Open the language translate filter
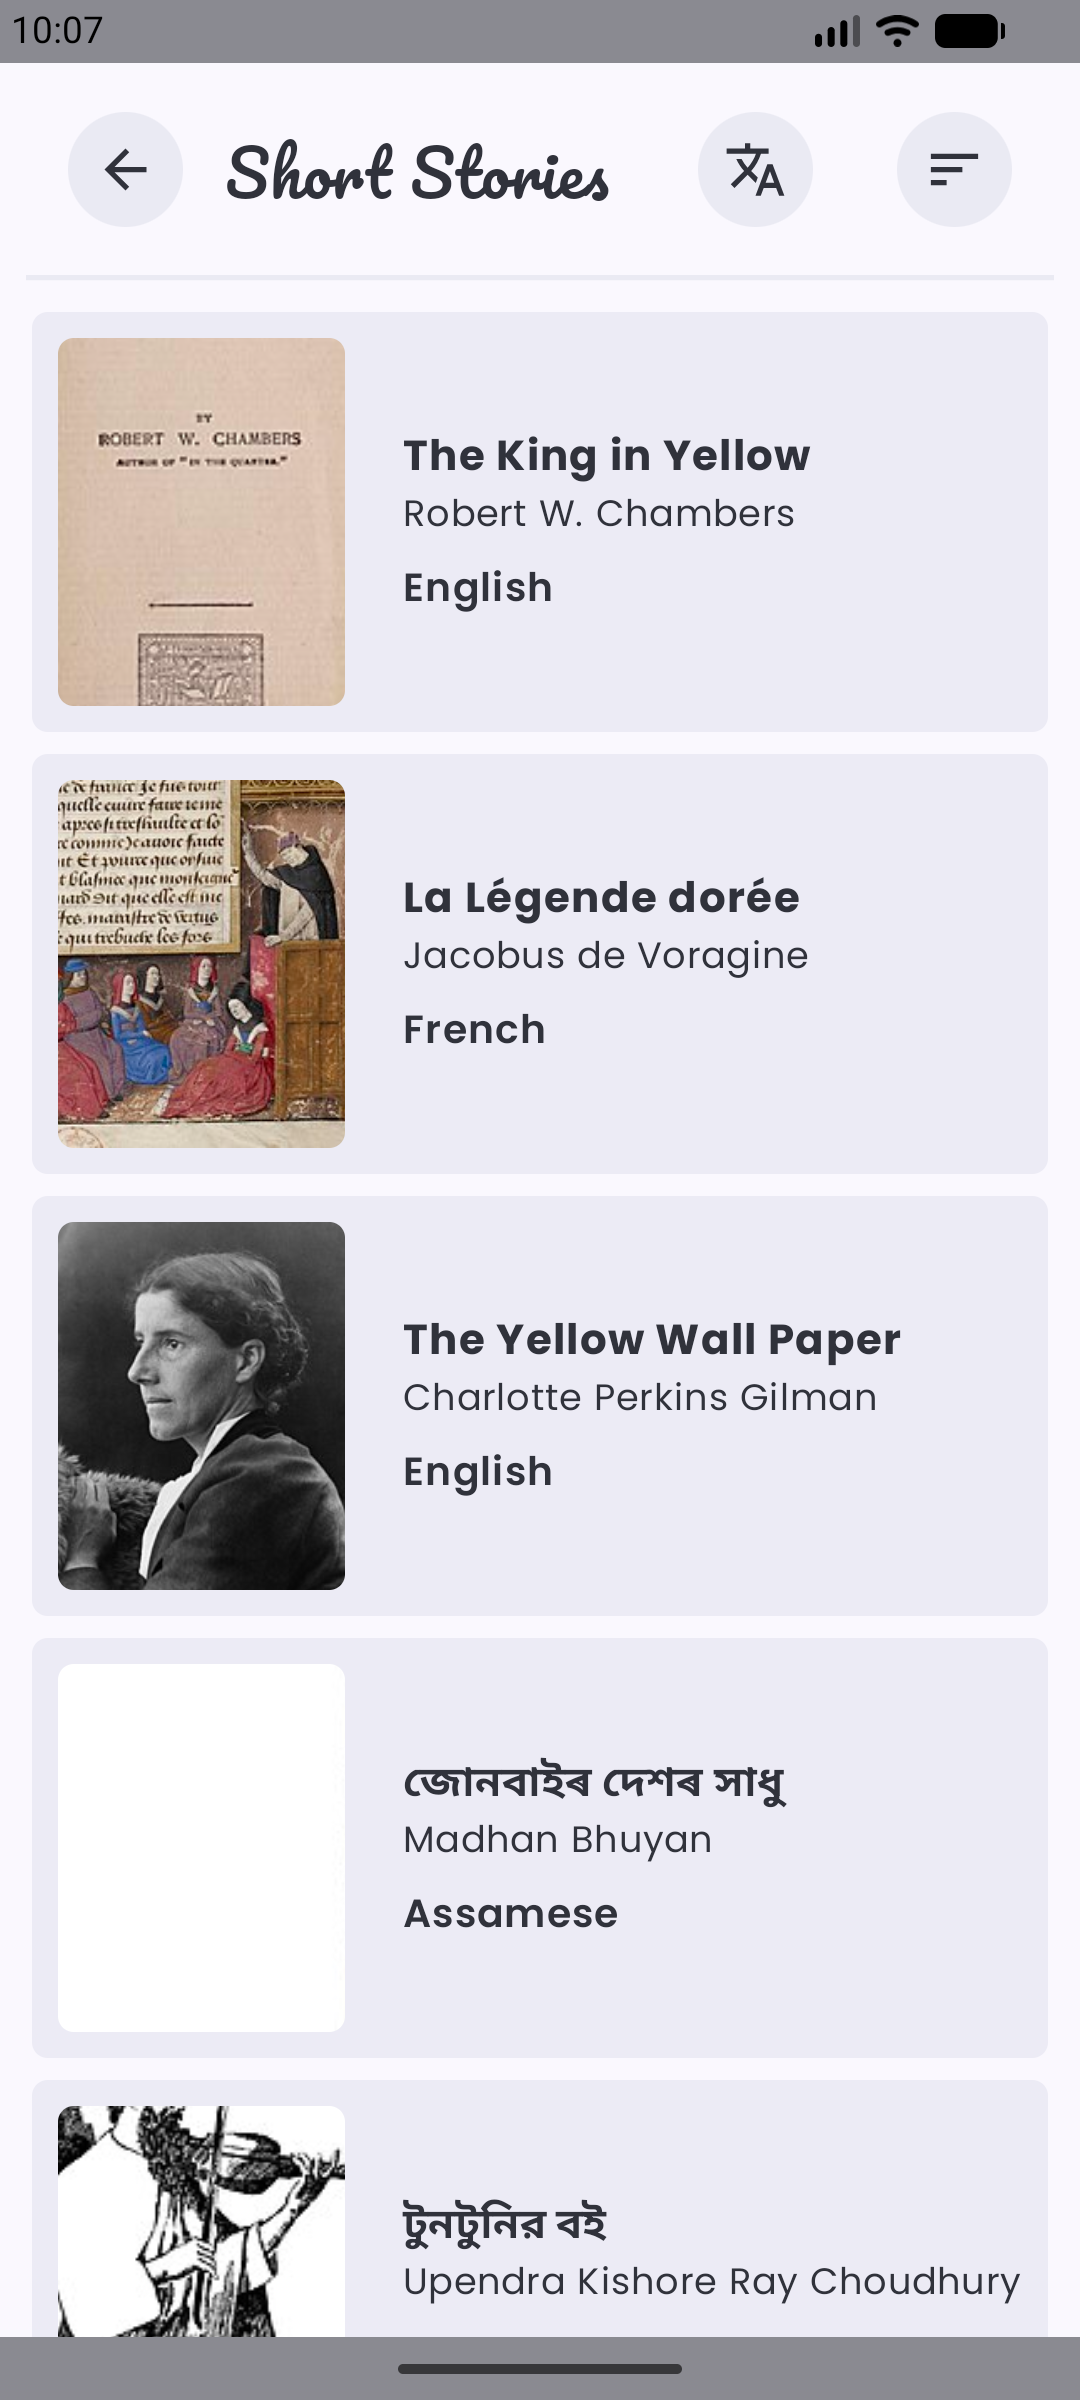This screenshot has height=2400, width=1080. click(755, 169)
